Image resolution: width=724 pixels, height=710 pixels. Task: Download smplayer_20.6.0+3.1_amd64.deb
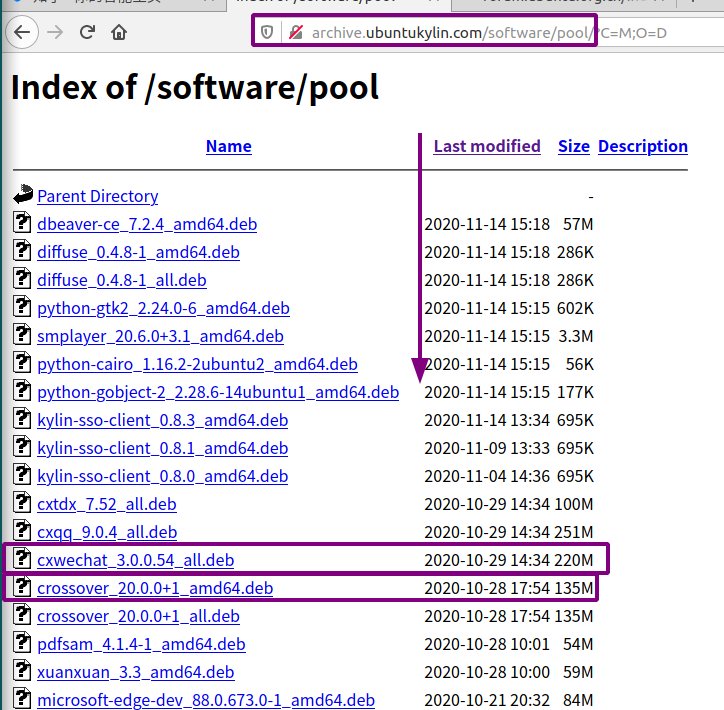[160, 337]
